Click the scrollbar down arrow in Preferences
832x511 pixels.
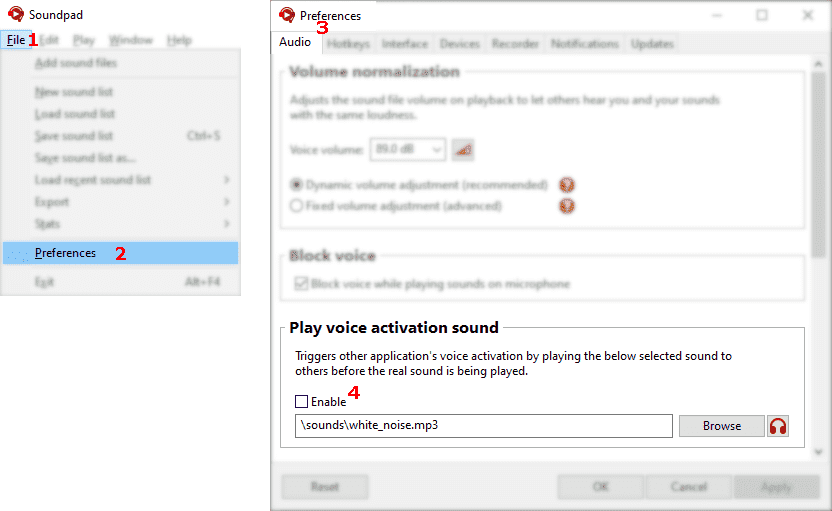pyautogui.click(x=818, y=452)
